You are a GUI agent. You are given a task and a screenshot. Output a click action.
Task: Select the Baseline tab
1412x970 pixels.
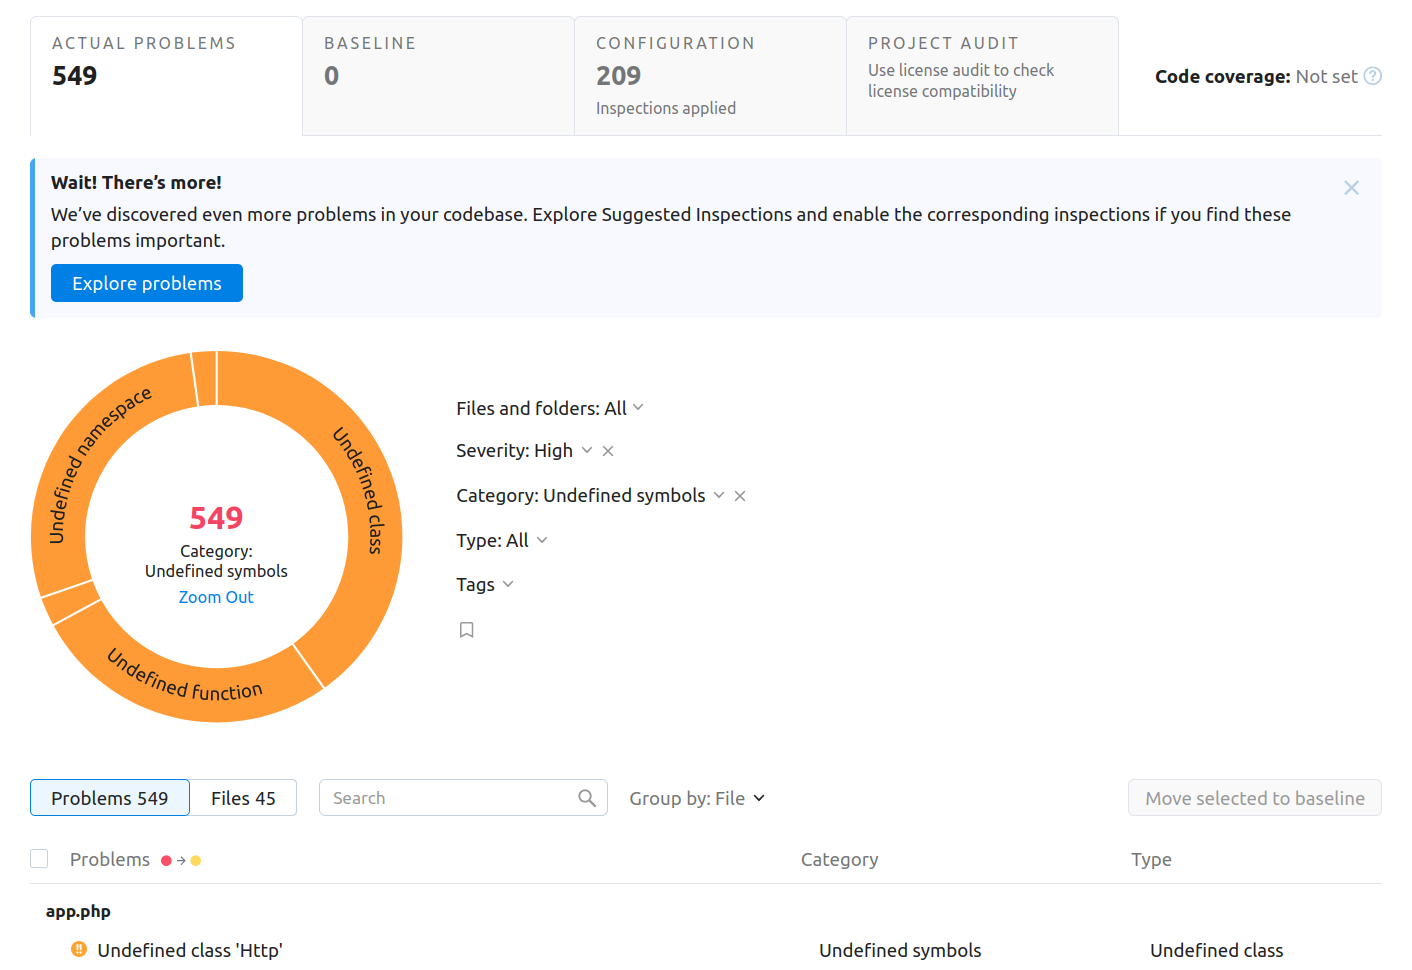(x=438, y=76)
